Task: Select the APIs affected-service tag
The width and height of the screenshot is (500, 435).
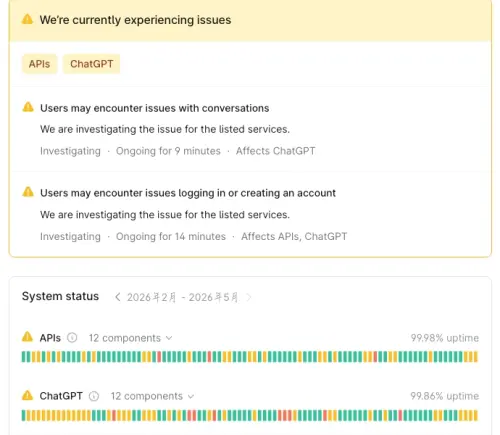Action: tap(40, 64)
